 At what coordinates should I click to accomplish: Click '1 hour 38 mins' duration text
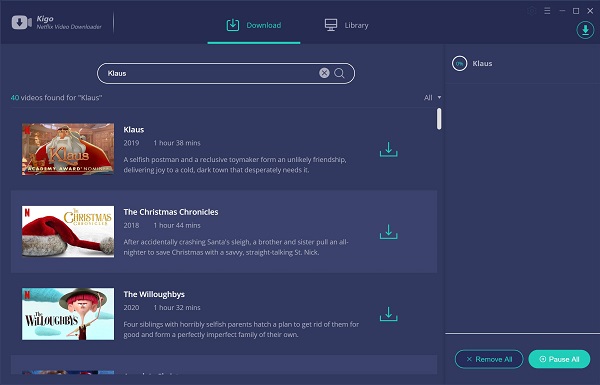(x=177, y=143)
